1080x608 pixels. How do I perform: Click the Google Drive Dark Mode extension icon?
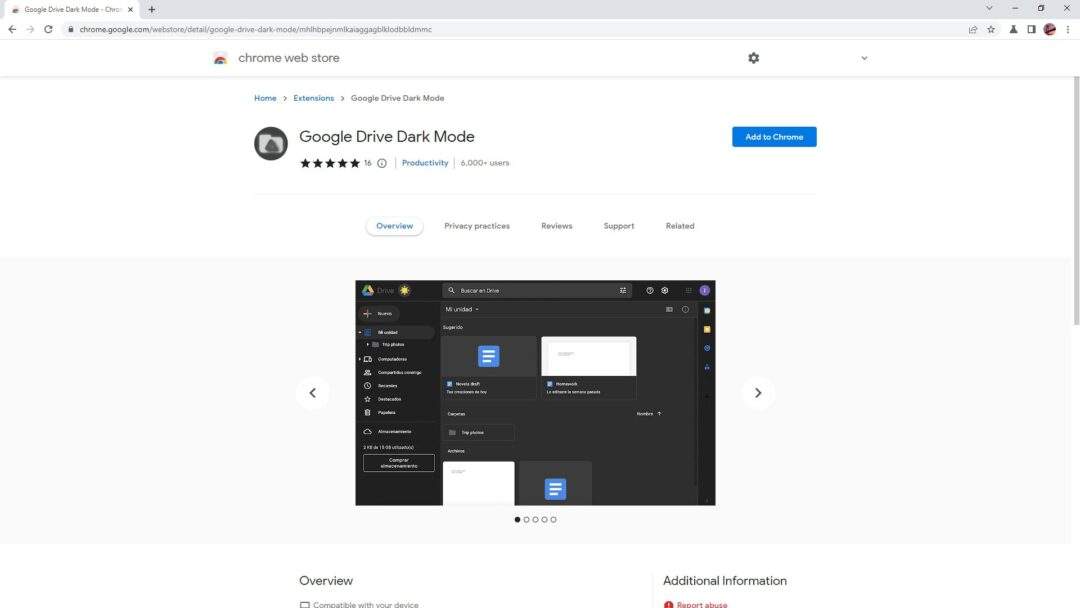tap(271, 143)
